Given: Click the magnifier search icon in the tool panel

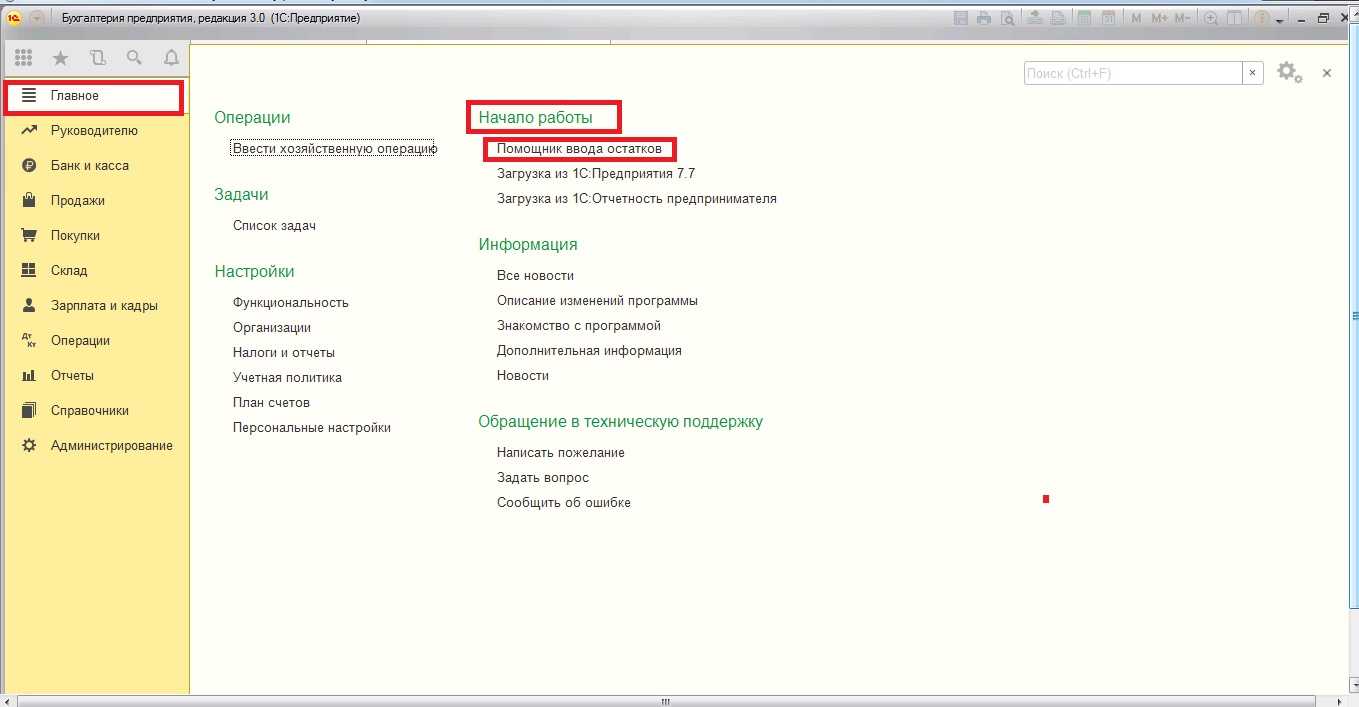Looking at the screenshot, I should tap(134, 58).
